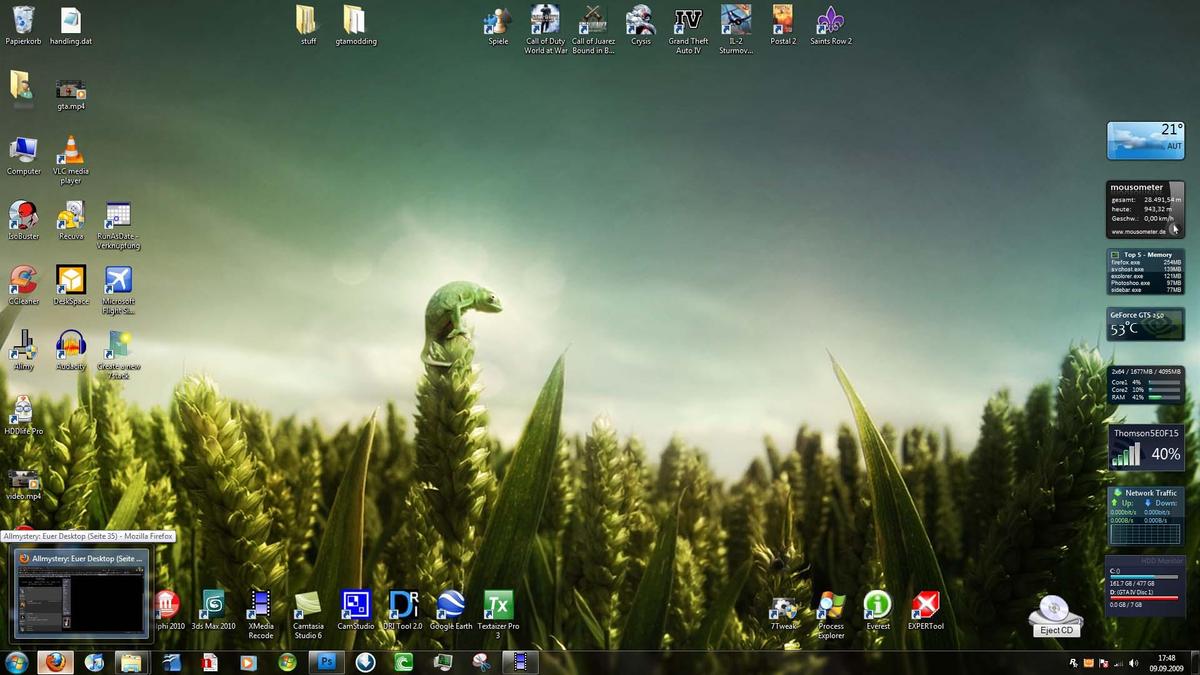1200x675 pixels.
Task: Select the Firefox window preview thumbnail
Action: (x=80, y=596)
